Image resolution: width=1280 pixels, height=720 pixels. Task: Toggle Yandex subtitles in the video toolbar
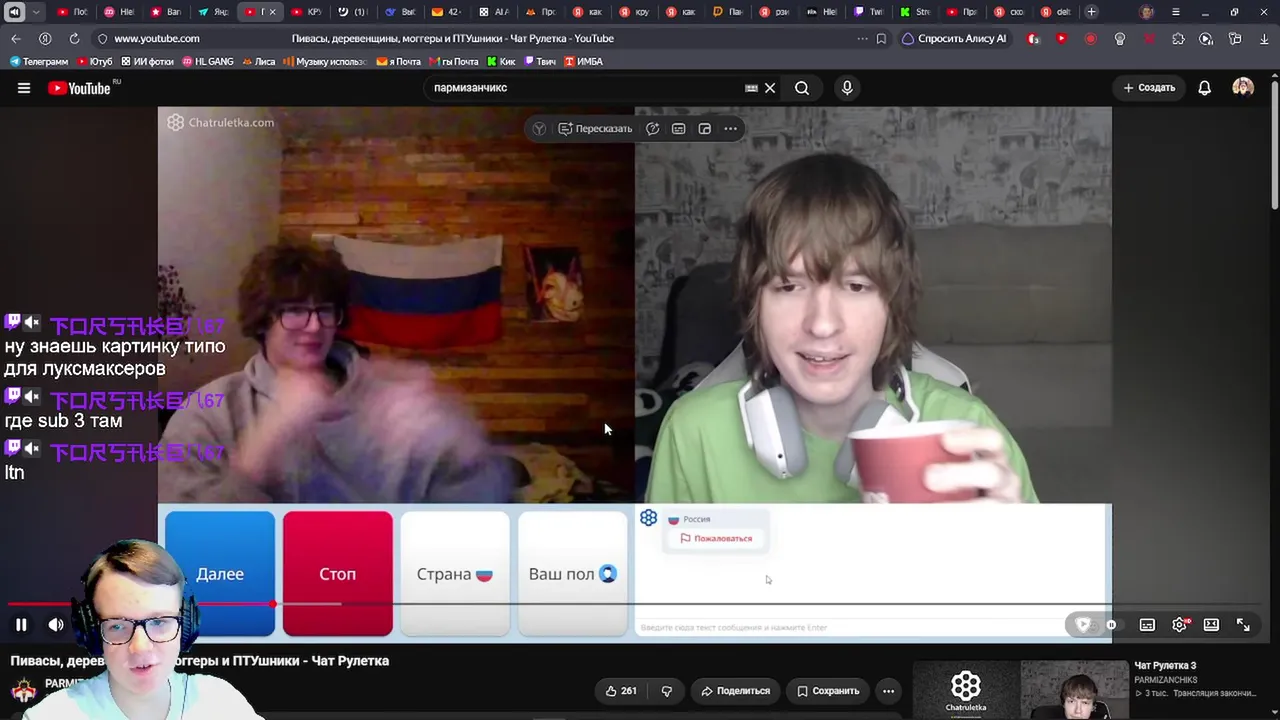(x=678, y=129)
